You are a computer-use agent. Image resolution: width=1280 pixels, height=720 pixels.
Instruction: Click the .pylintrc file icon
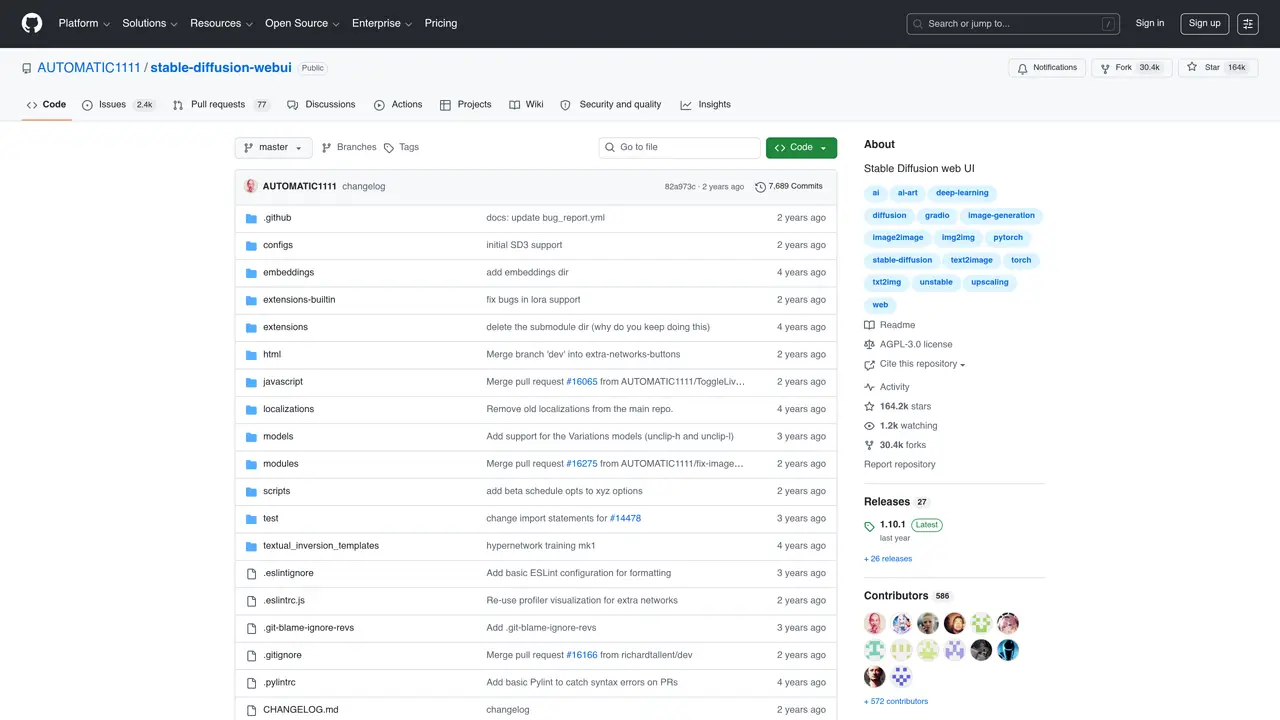(x=252, y=682)
